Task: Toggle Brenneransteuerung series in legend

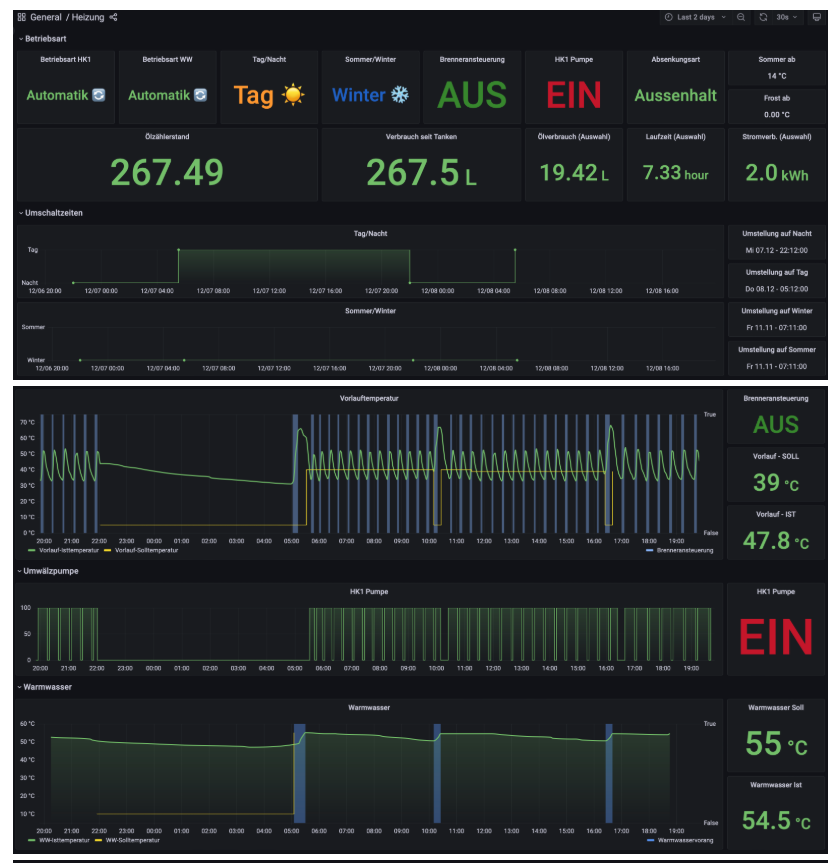Action: [684, 551]
